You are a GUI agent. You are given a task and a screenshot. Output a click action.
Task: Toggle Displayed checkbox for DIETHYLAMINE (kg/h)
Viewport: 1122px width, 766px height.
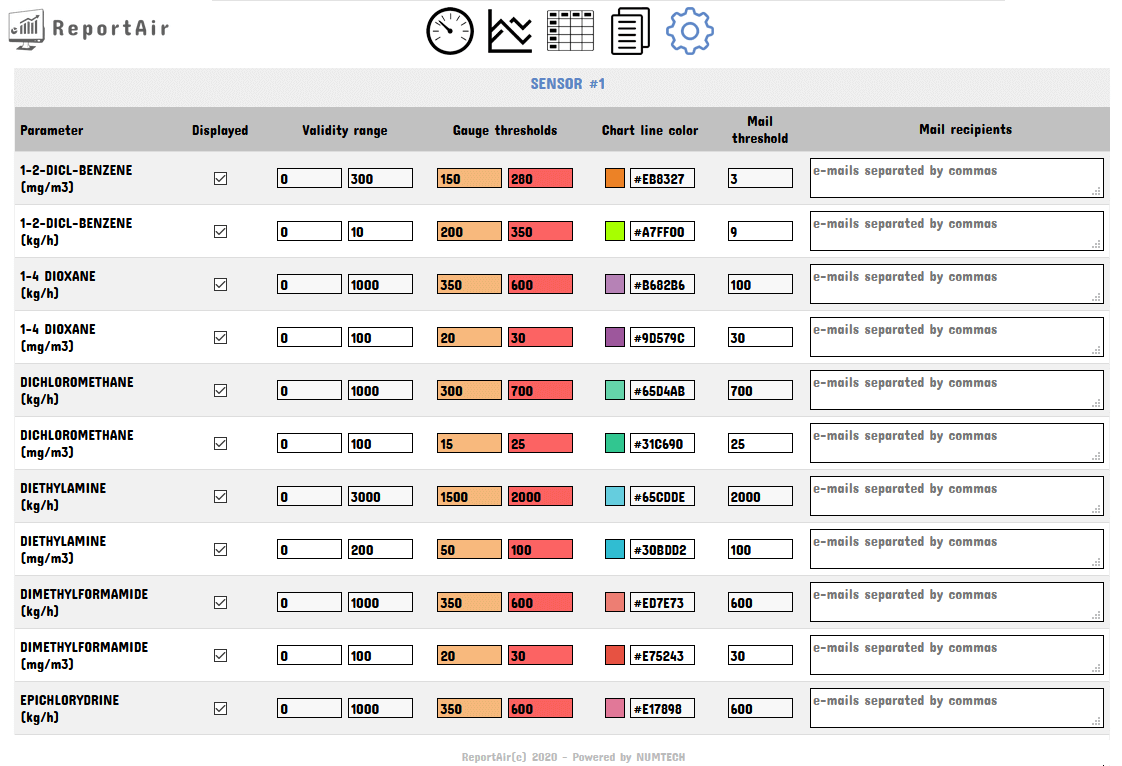[x=221, y=497]
